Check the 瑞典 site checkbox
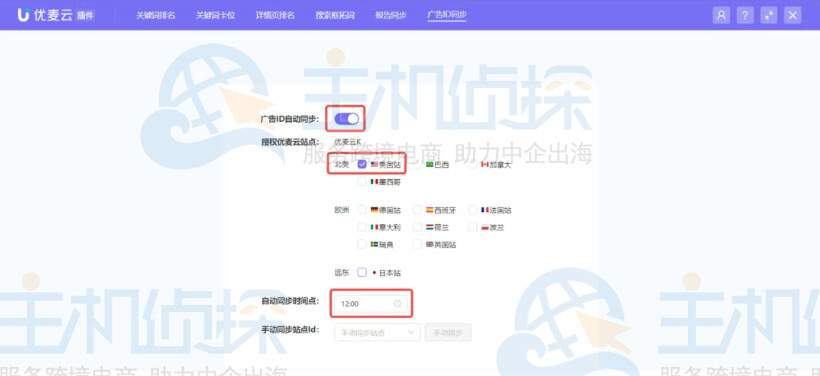 click(362, 244)
